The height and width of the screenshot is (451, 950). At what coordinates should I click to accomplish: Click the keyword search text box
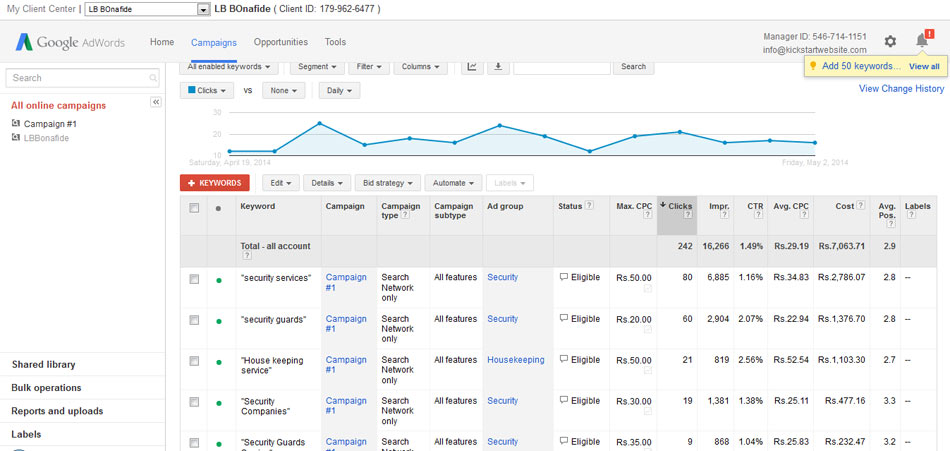click(x=562, y=67)
